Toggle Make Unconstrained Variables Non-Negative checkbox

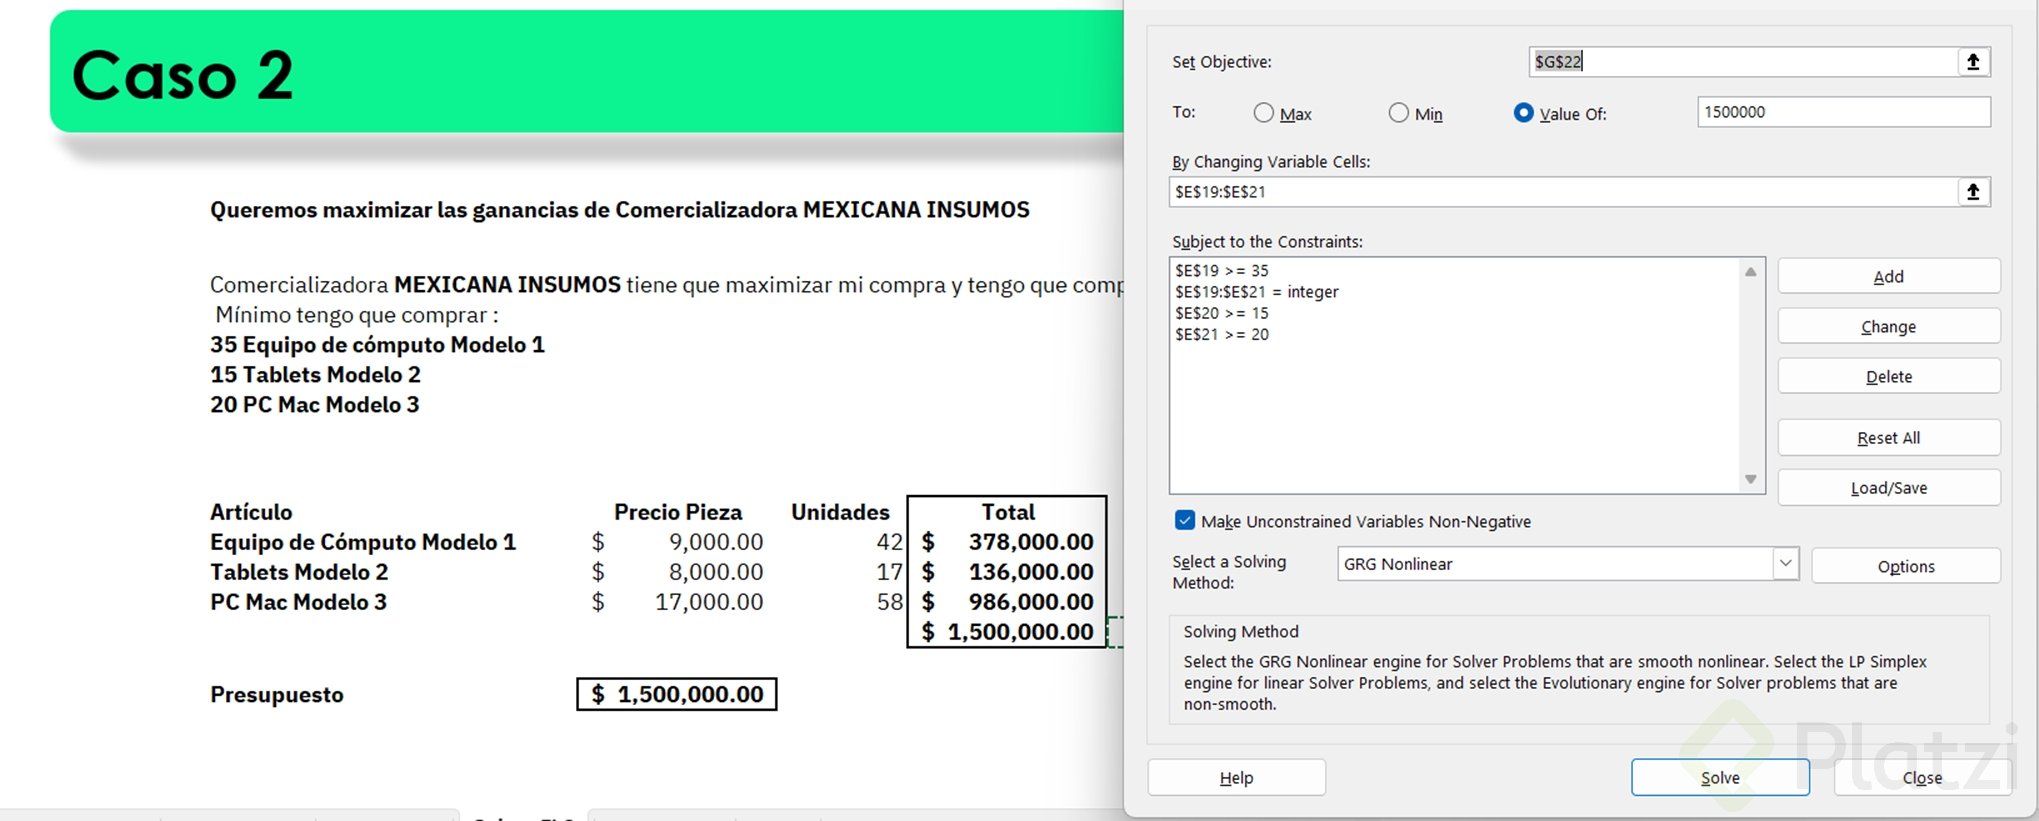point(1185,521)
